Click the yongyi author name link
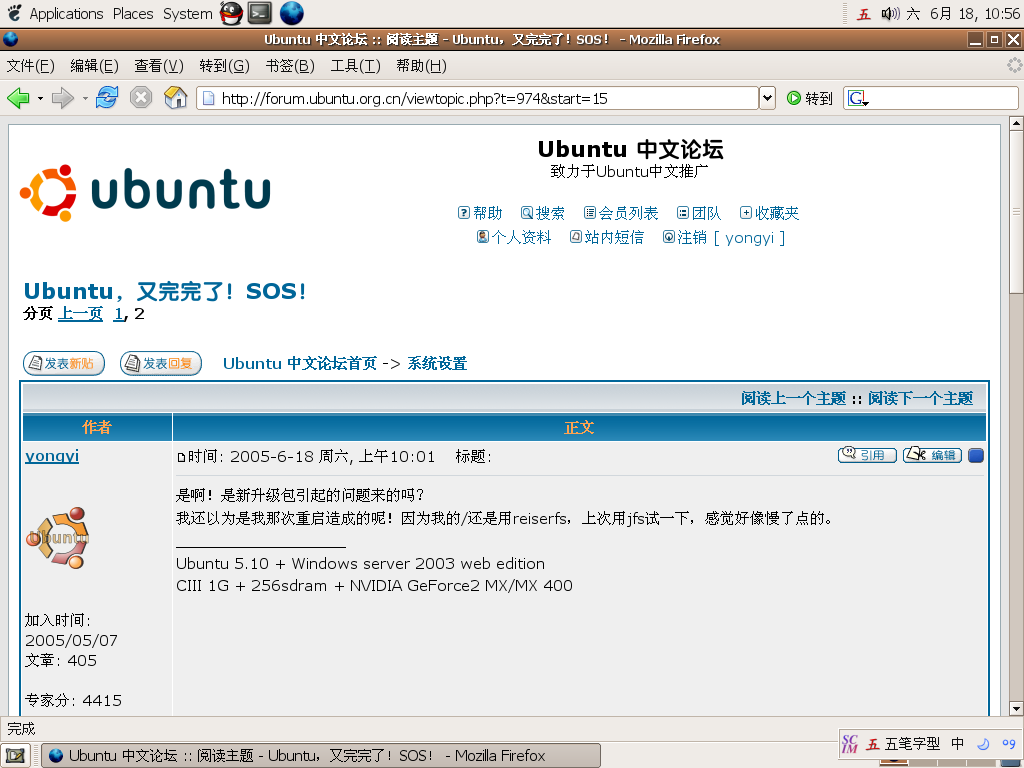The width and height of the screenshot is (1024, 768). coord(52,455)
